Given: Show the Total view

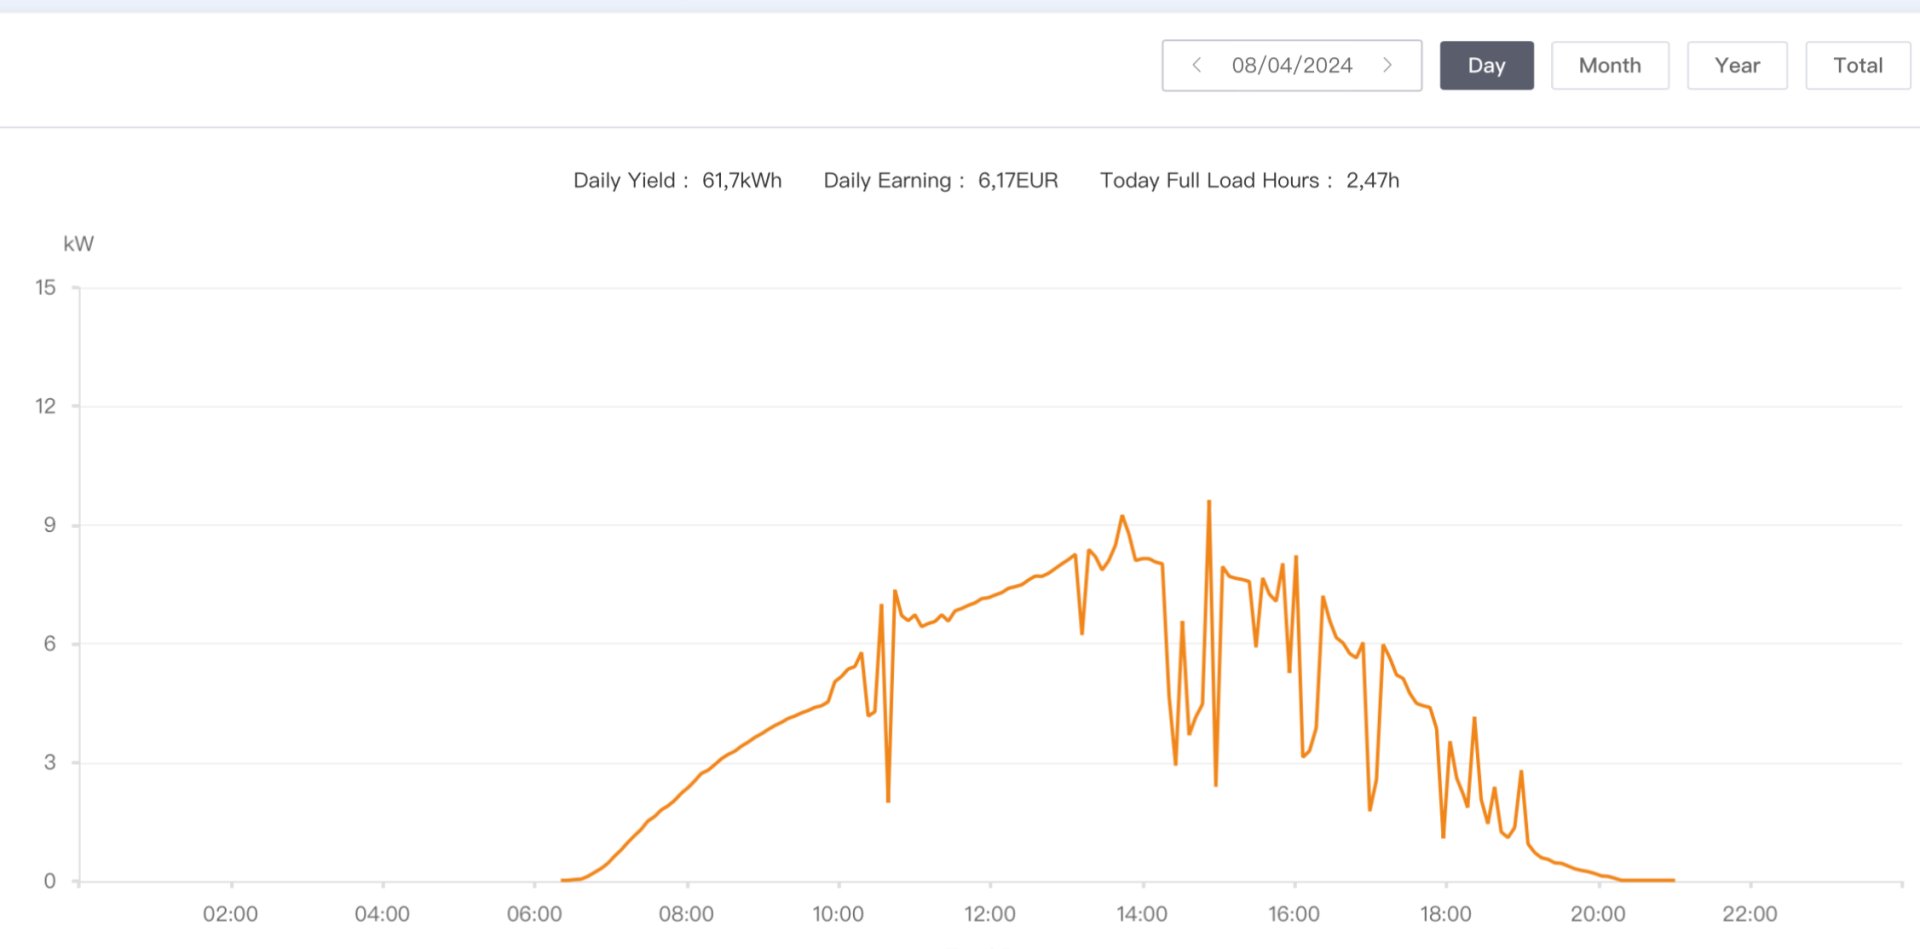Looking at the screenshot, I should (1857, 65).
